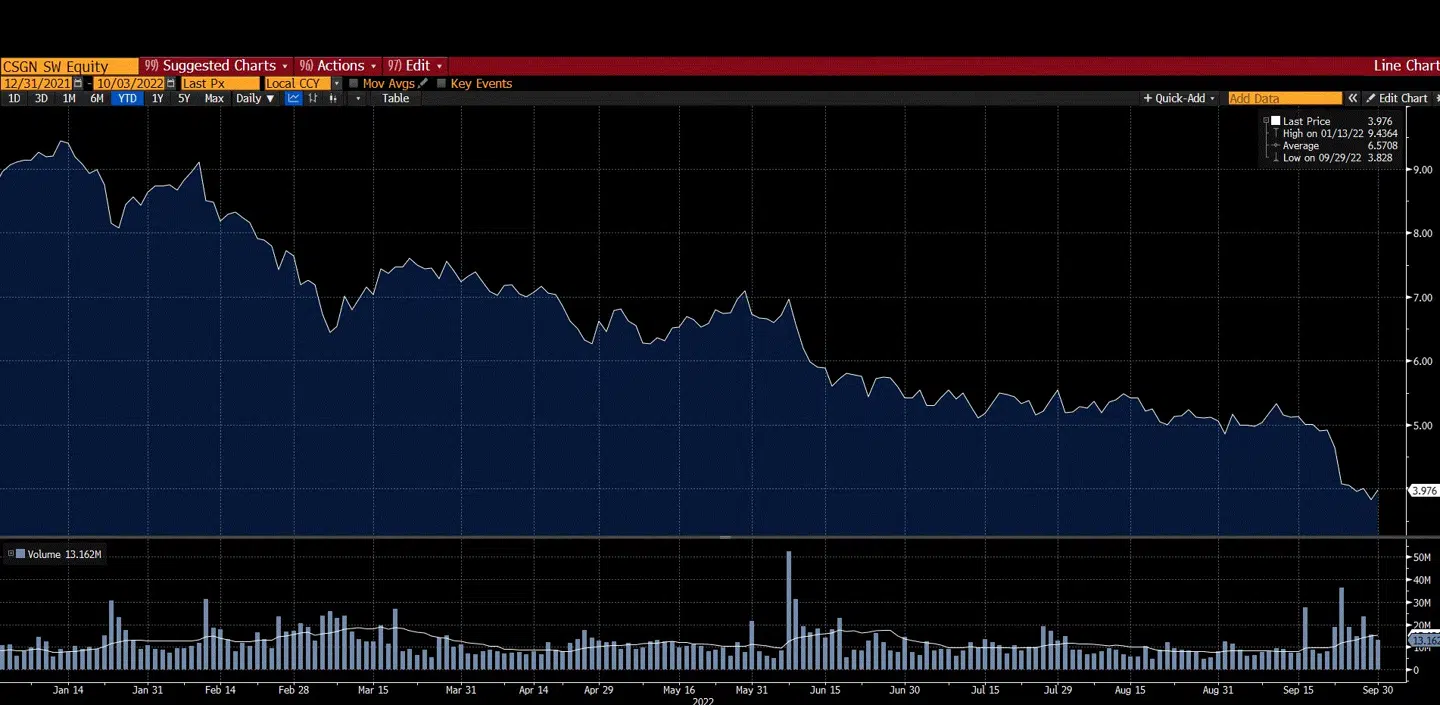This screenshot has width=1440, height=705.
Task: Enable the Mov Avgs checkbox
Action: pos(354,83)
